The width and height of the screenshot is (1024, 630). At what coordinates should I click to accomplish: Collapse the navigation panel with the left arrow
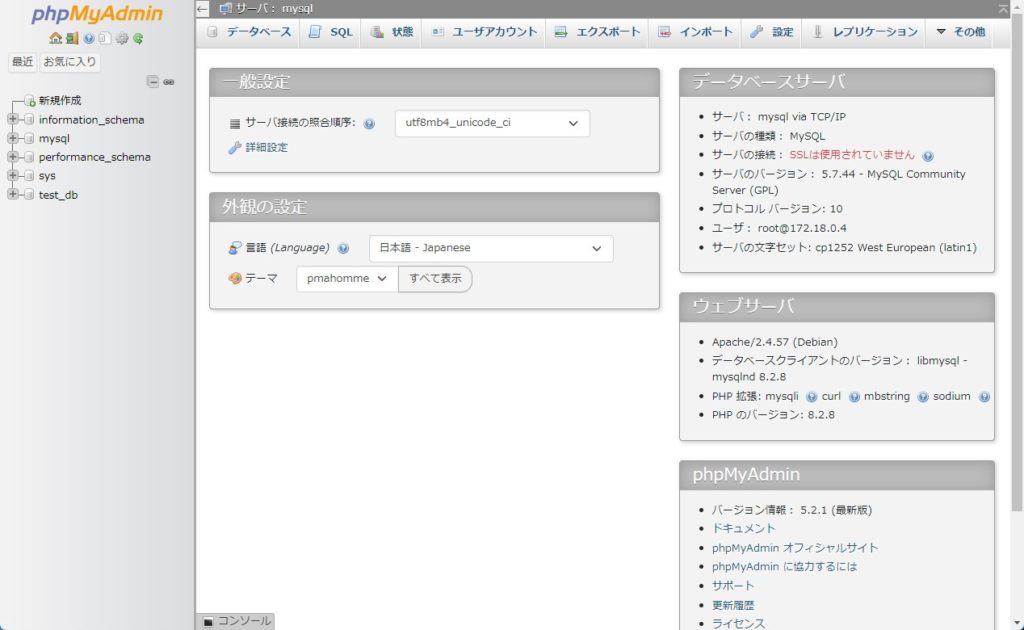pyautogui.click(x=202, y=9)
